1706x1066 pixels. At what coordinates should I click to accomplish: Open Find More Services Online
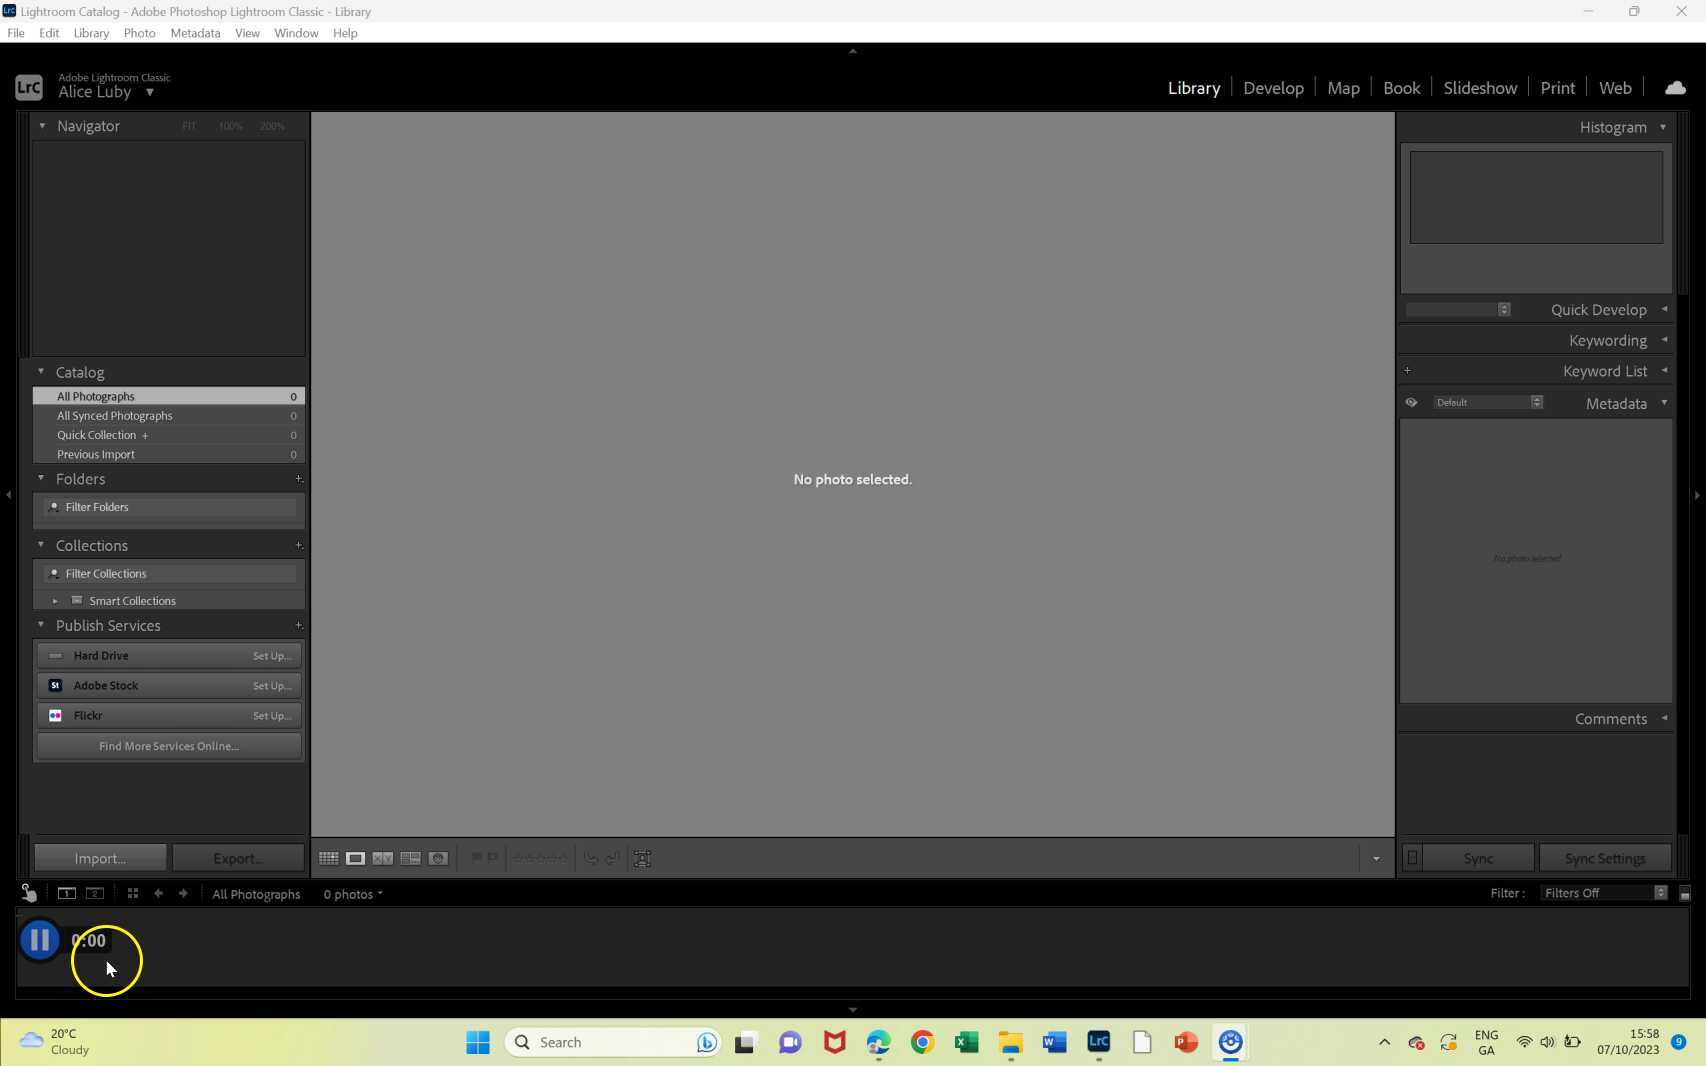[x=168, y=746]
